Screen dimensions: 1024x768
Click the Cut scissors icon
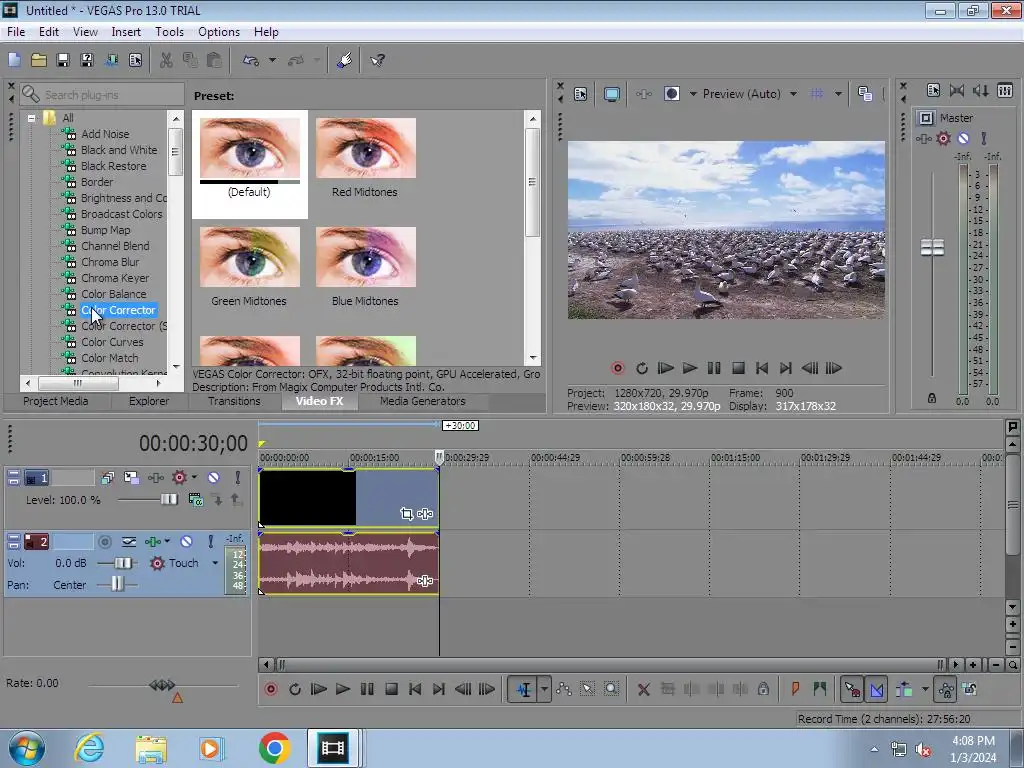tap(167, 60)
